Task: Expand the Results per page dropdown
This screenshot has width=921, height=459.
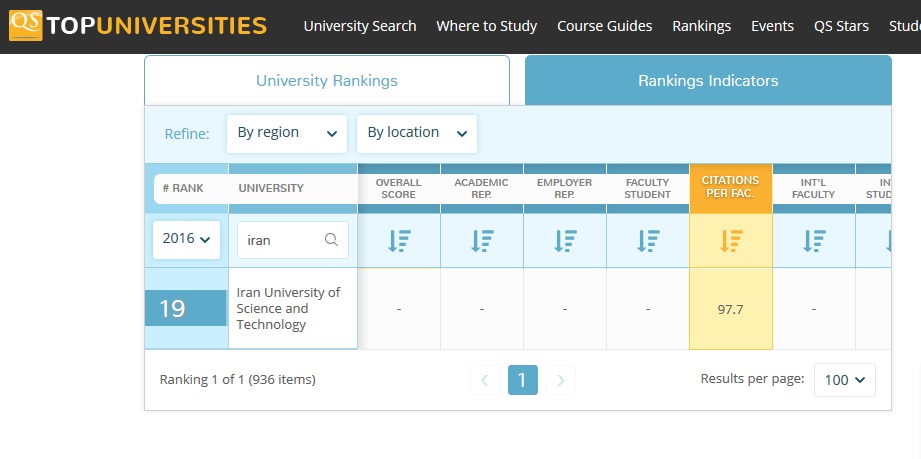Action: click(845, 380)
